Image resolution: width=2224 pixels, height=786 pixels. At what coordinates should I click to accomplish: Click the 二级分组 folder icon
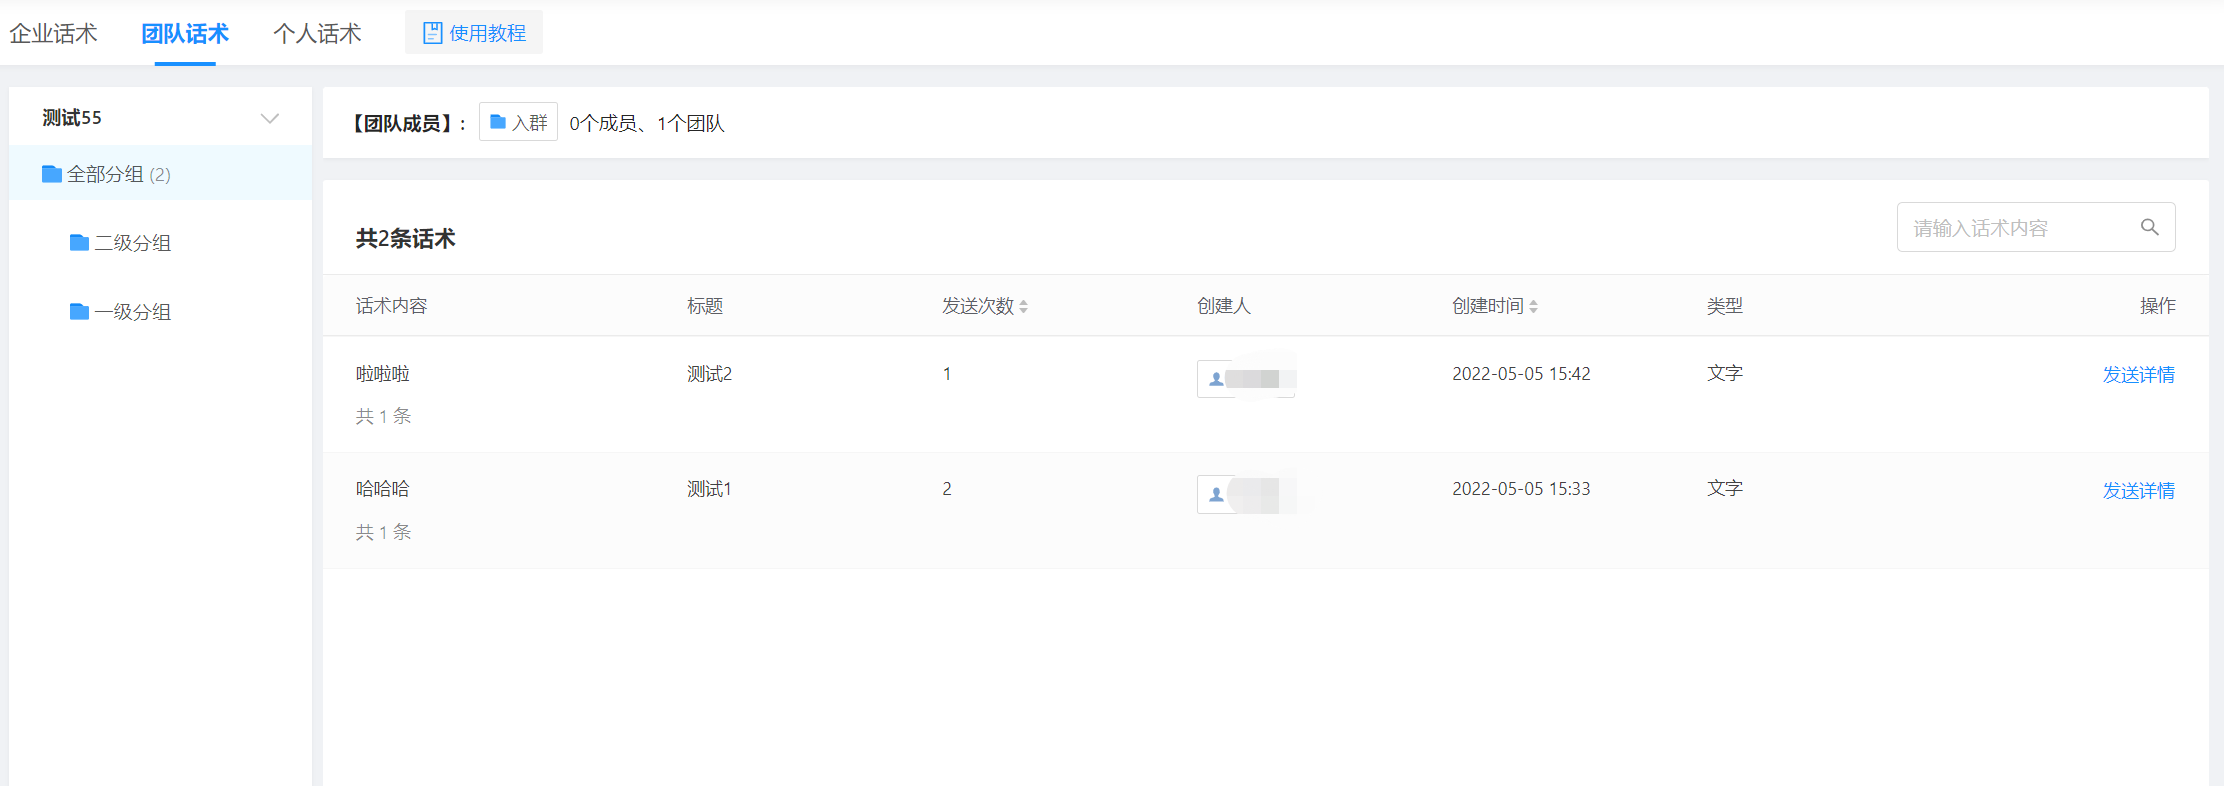coord(80,242)
